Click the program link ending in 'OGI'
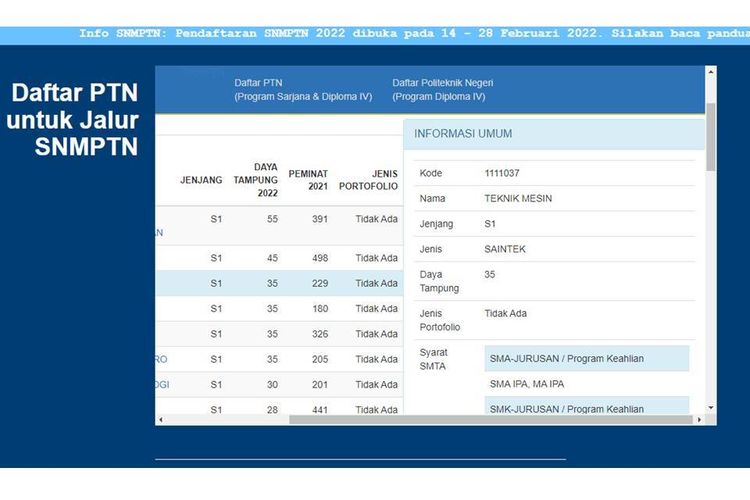Viewport: 750px width, 500px height. (162, 385)
